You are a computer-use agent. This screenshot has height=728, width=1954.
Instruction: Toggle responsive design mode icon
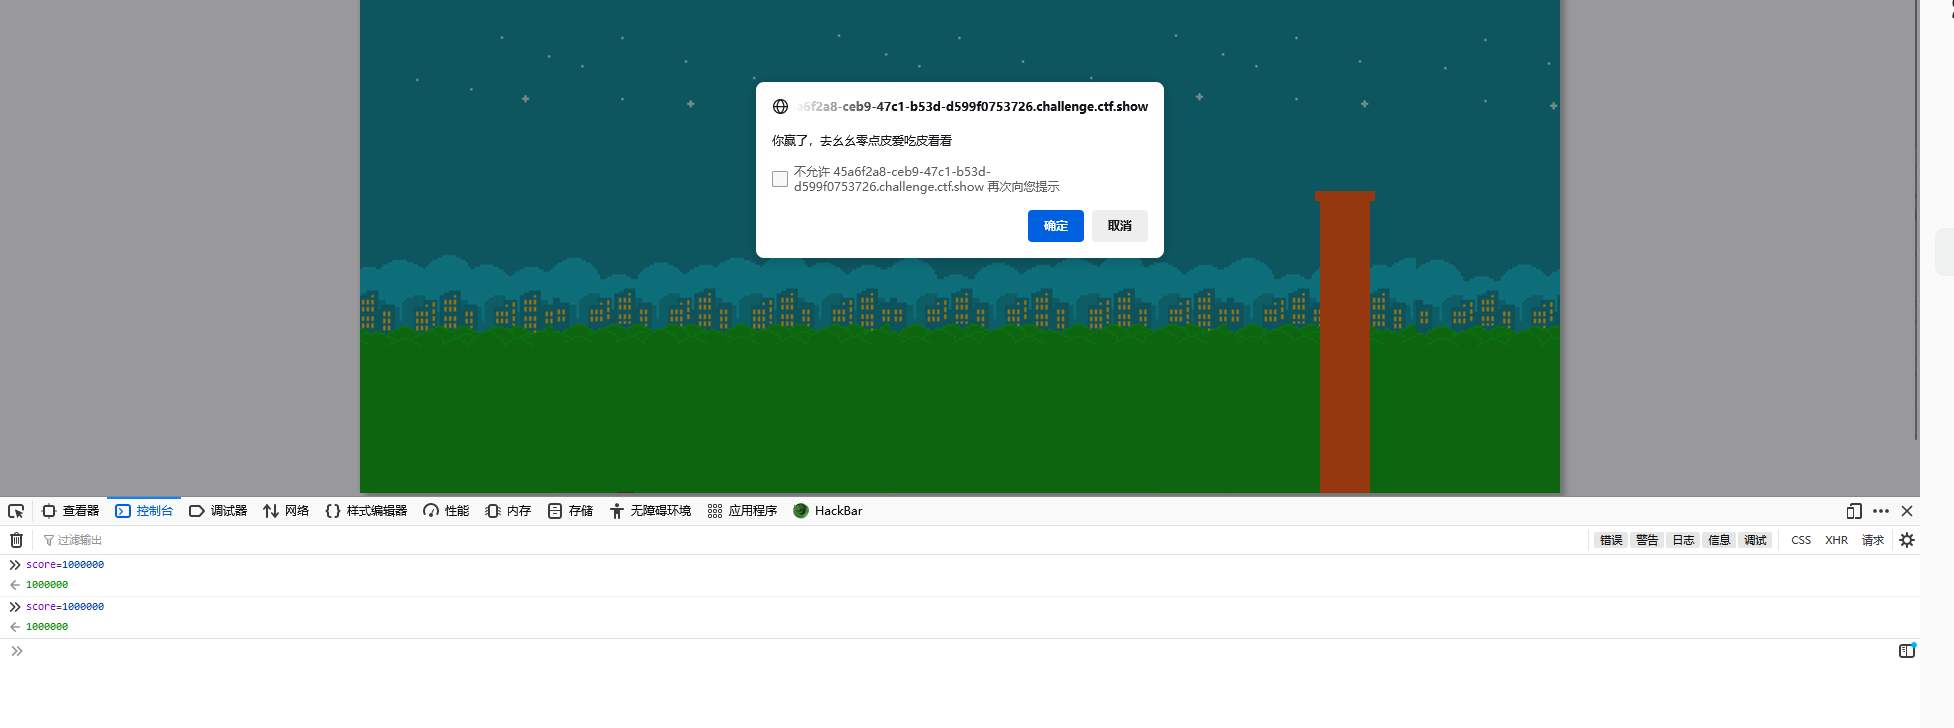[1854, 511]
